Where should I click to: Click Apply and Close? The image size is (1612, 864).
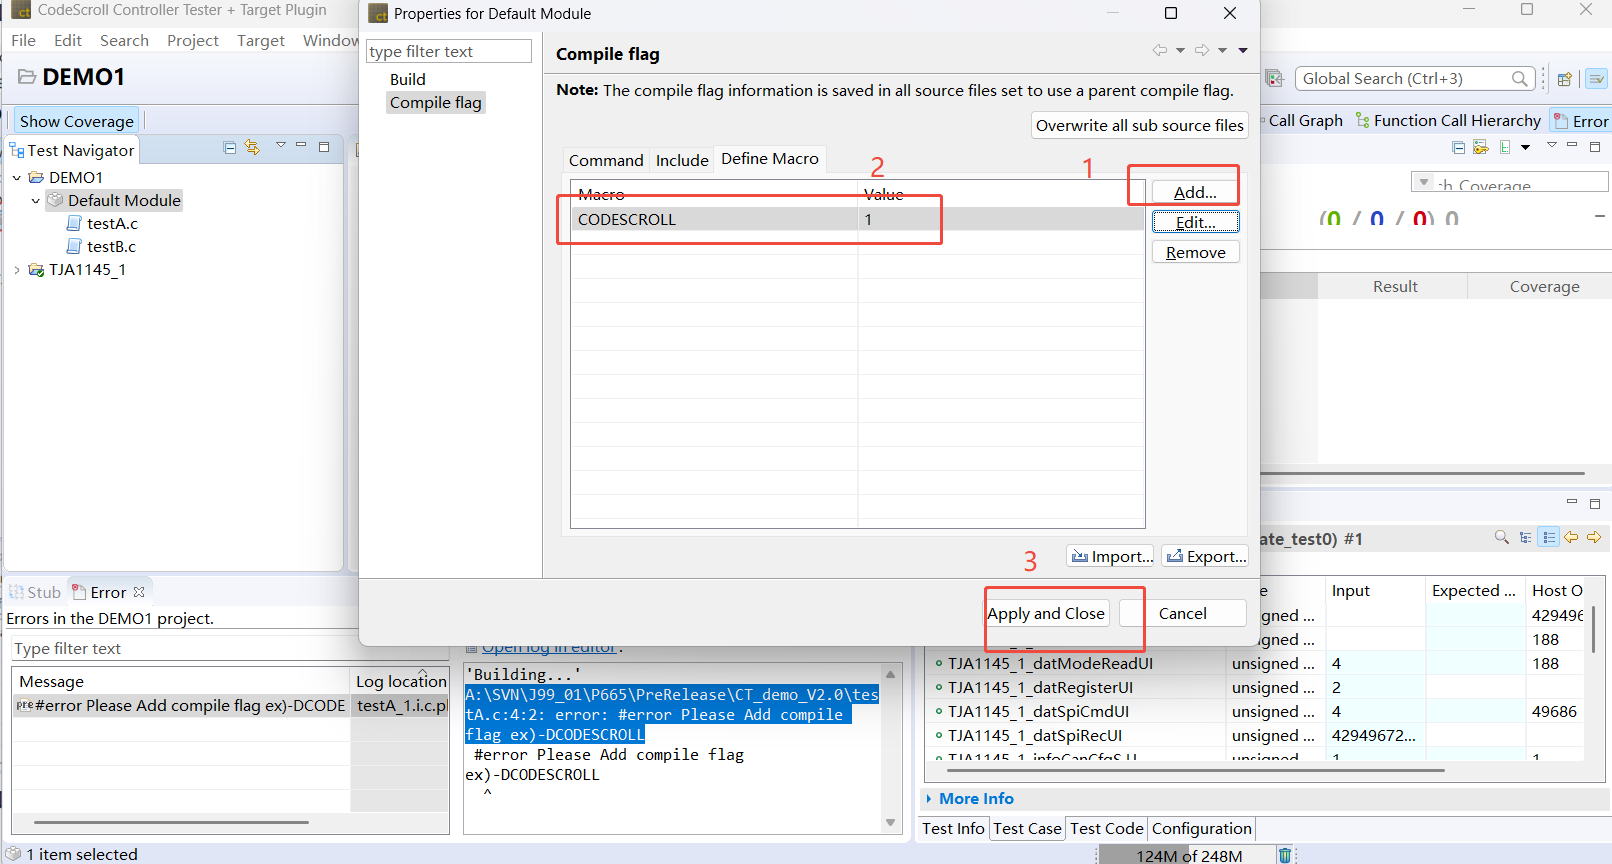tap(1046, 613)
